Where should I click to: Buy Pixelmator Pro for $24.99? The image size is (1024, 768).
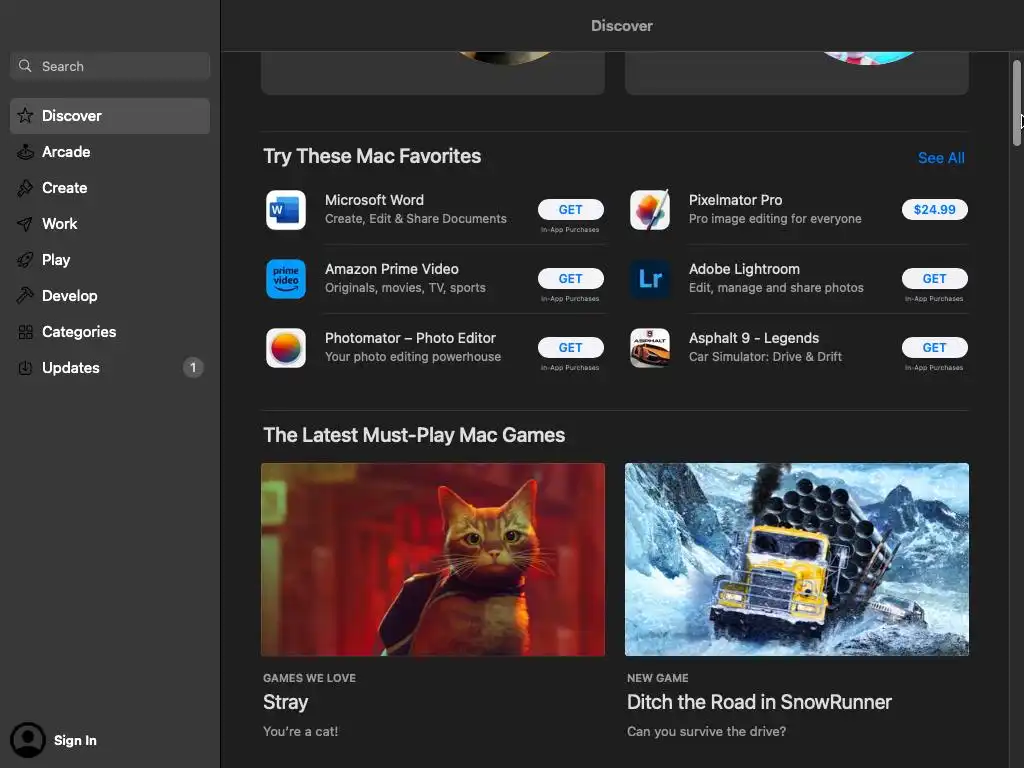[x=935, y=210]
